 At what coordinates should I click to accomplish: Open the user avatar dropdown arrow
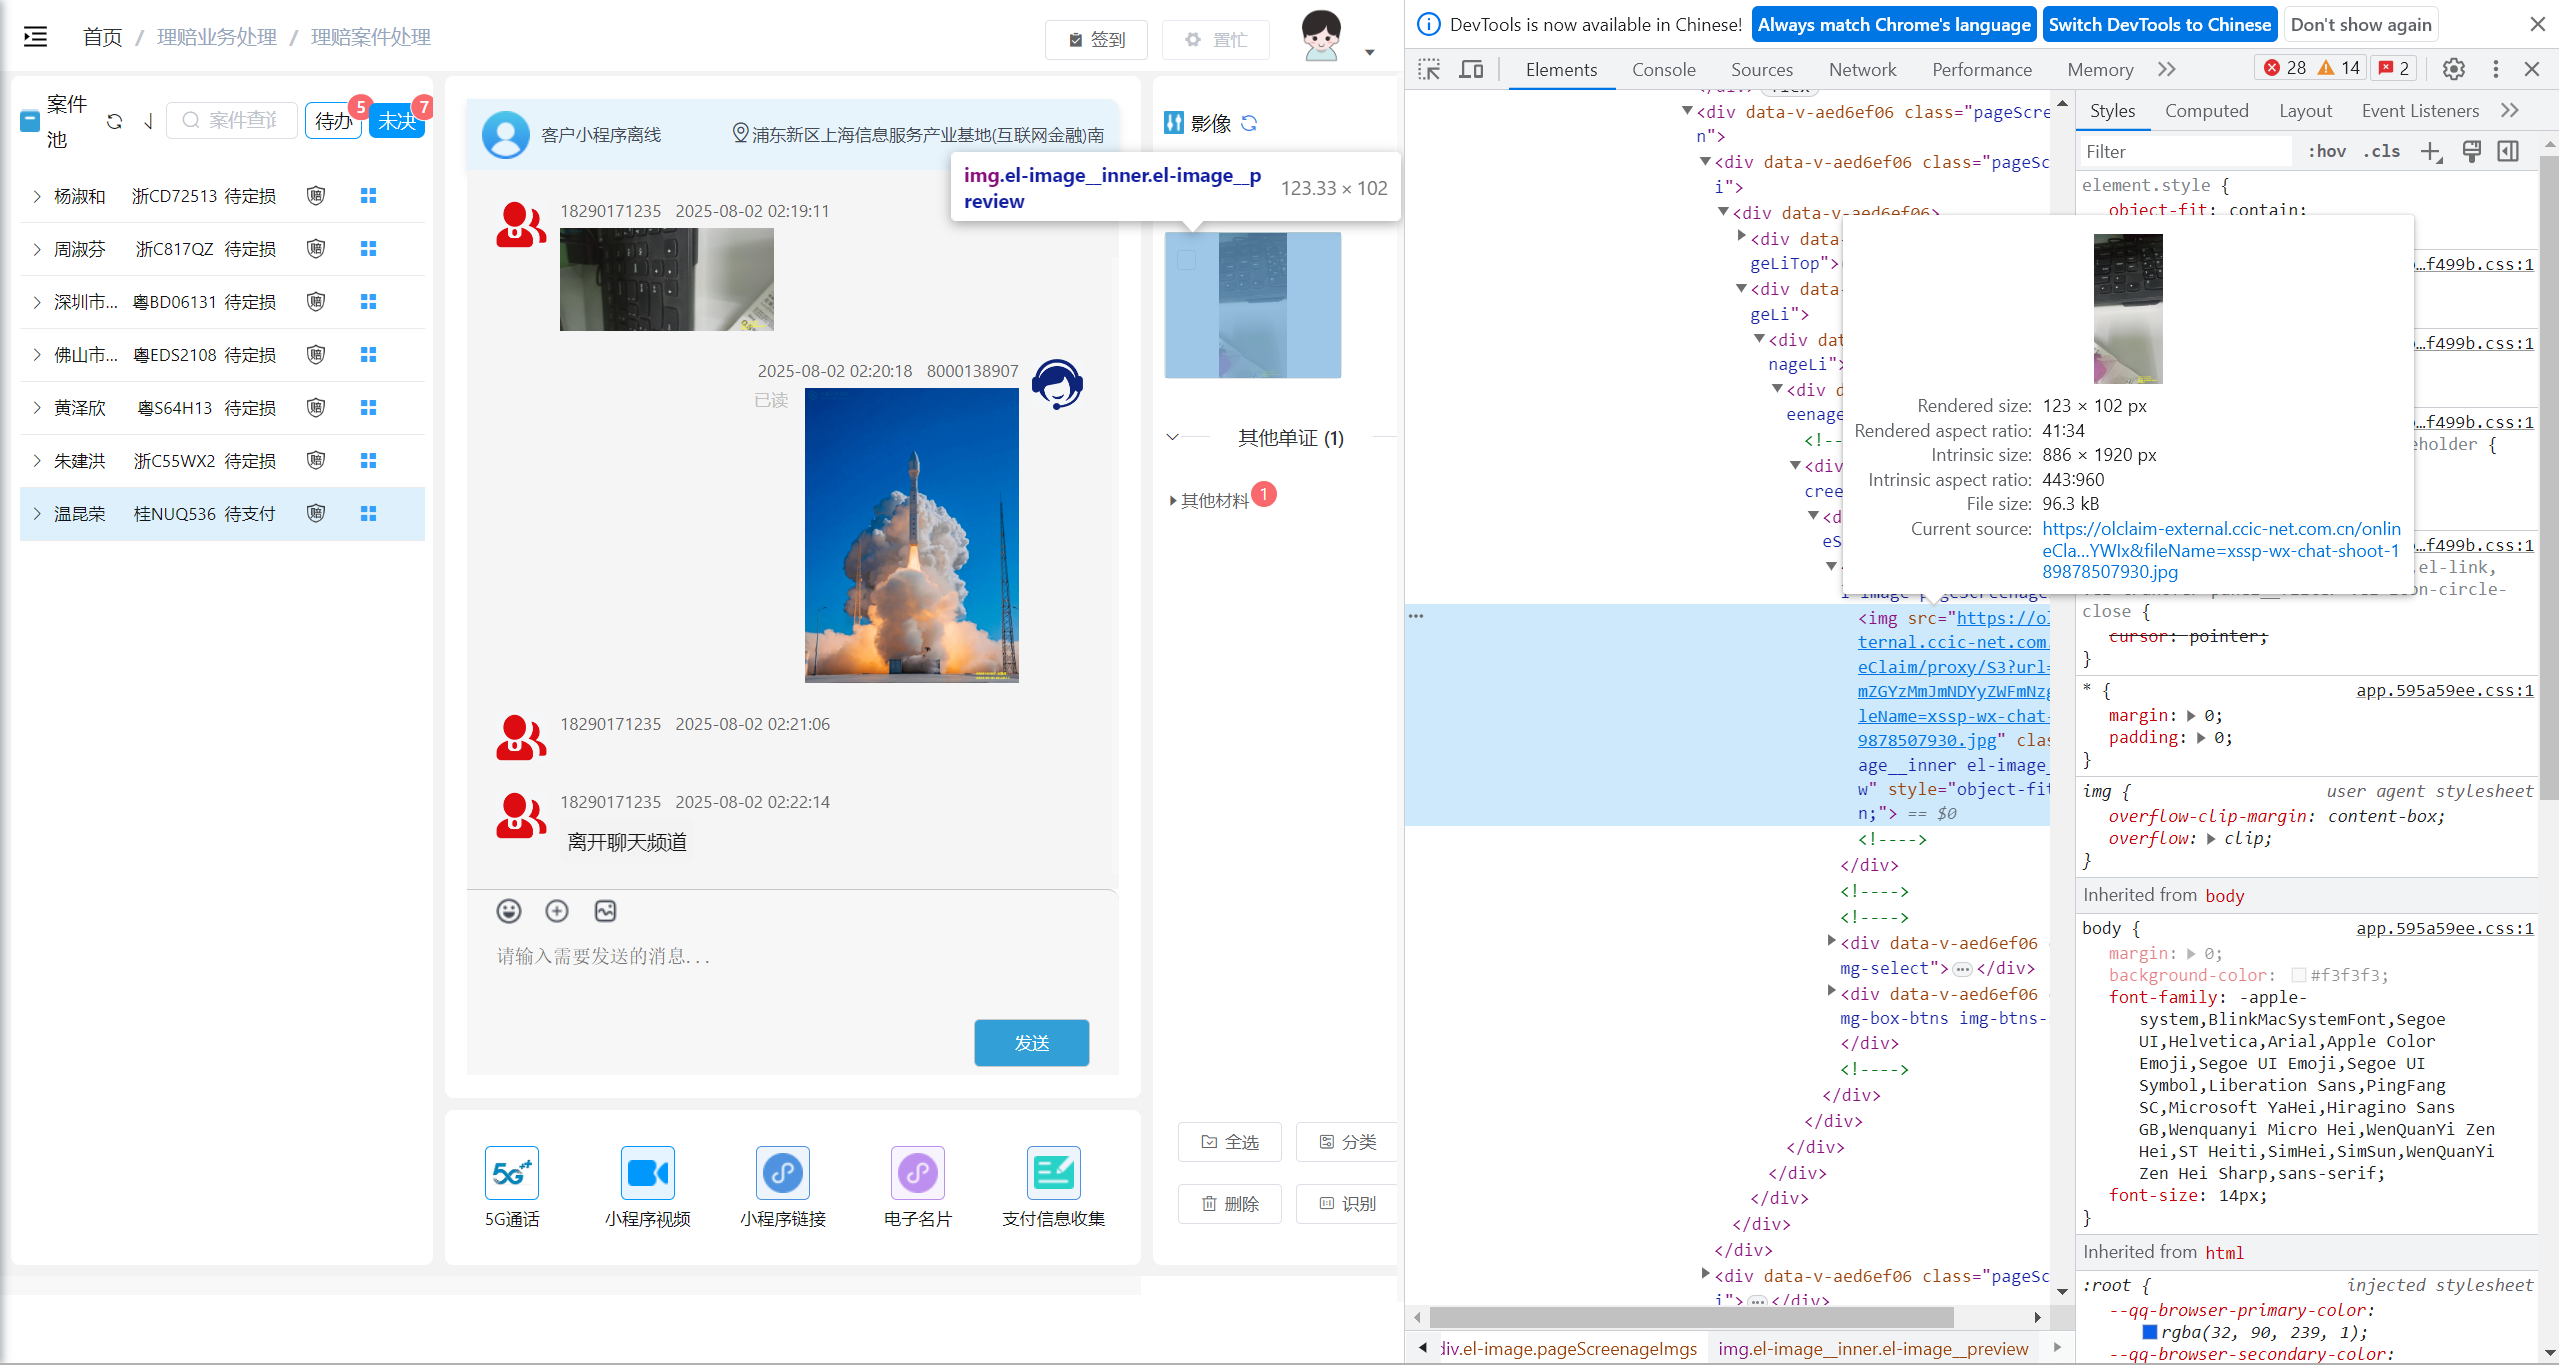pyautogui.click(x=1369, y=52)
